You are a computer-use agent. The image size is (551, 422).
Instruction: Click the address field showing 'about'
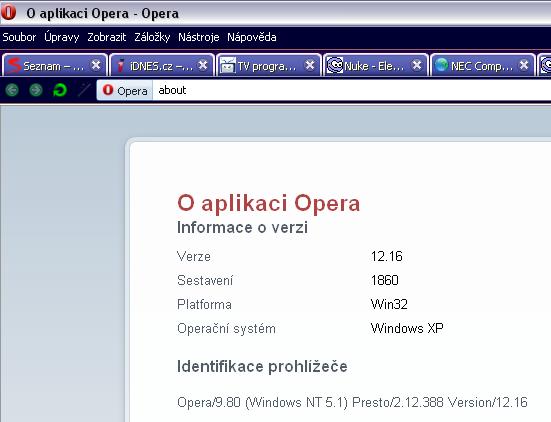click(351, 90)
